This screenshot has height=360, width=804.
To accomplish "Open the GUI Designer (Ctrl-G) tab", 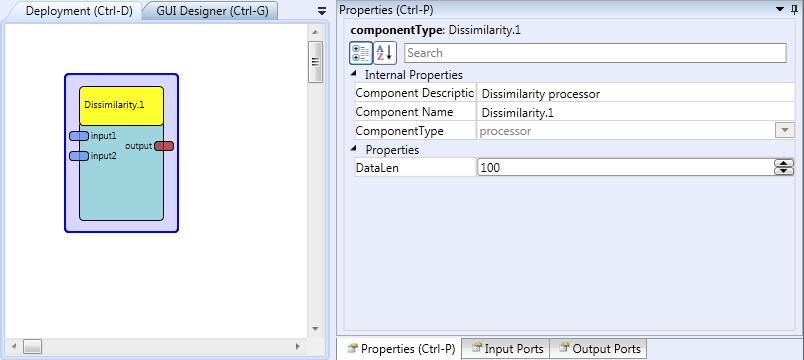I will 212,11.
